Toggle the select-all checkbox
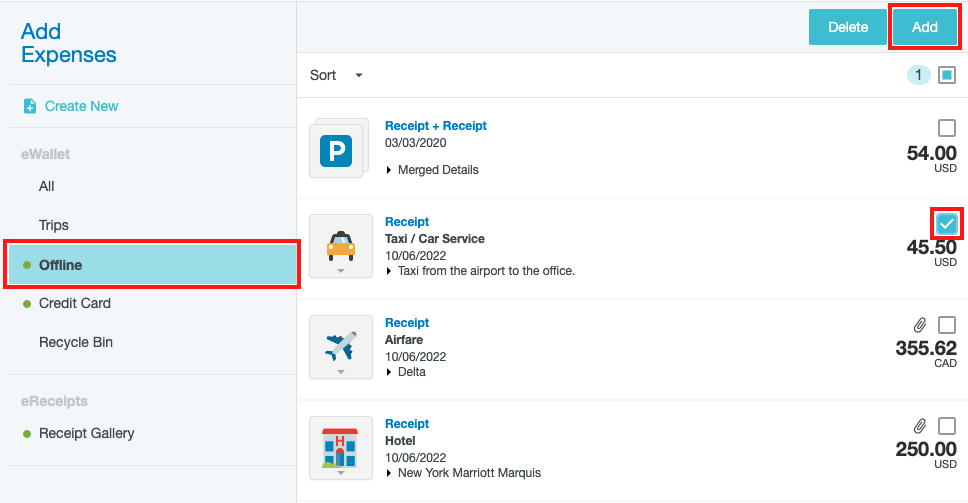The width and height of the screenshot is (968, 503). (x=947, y=75)
